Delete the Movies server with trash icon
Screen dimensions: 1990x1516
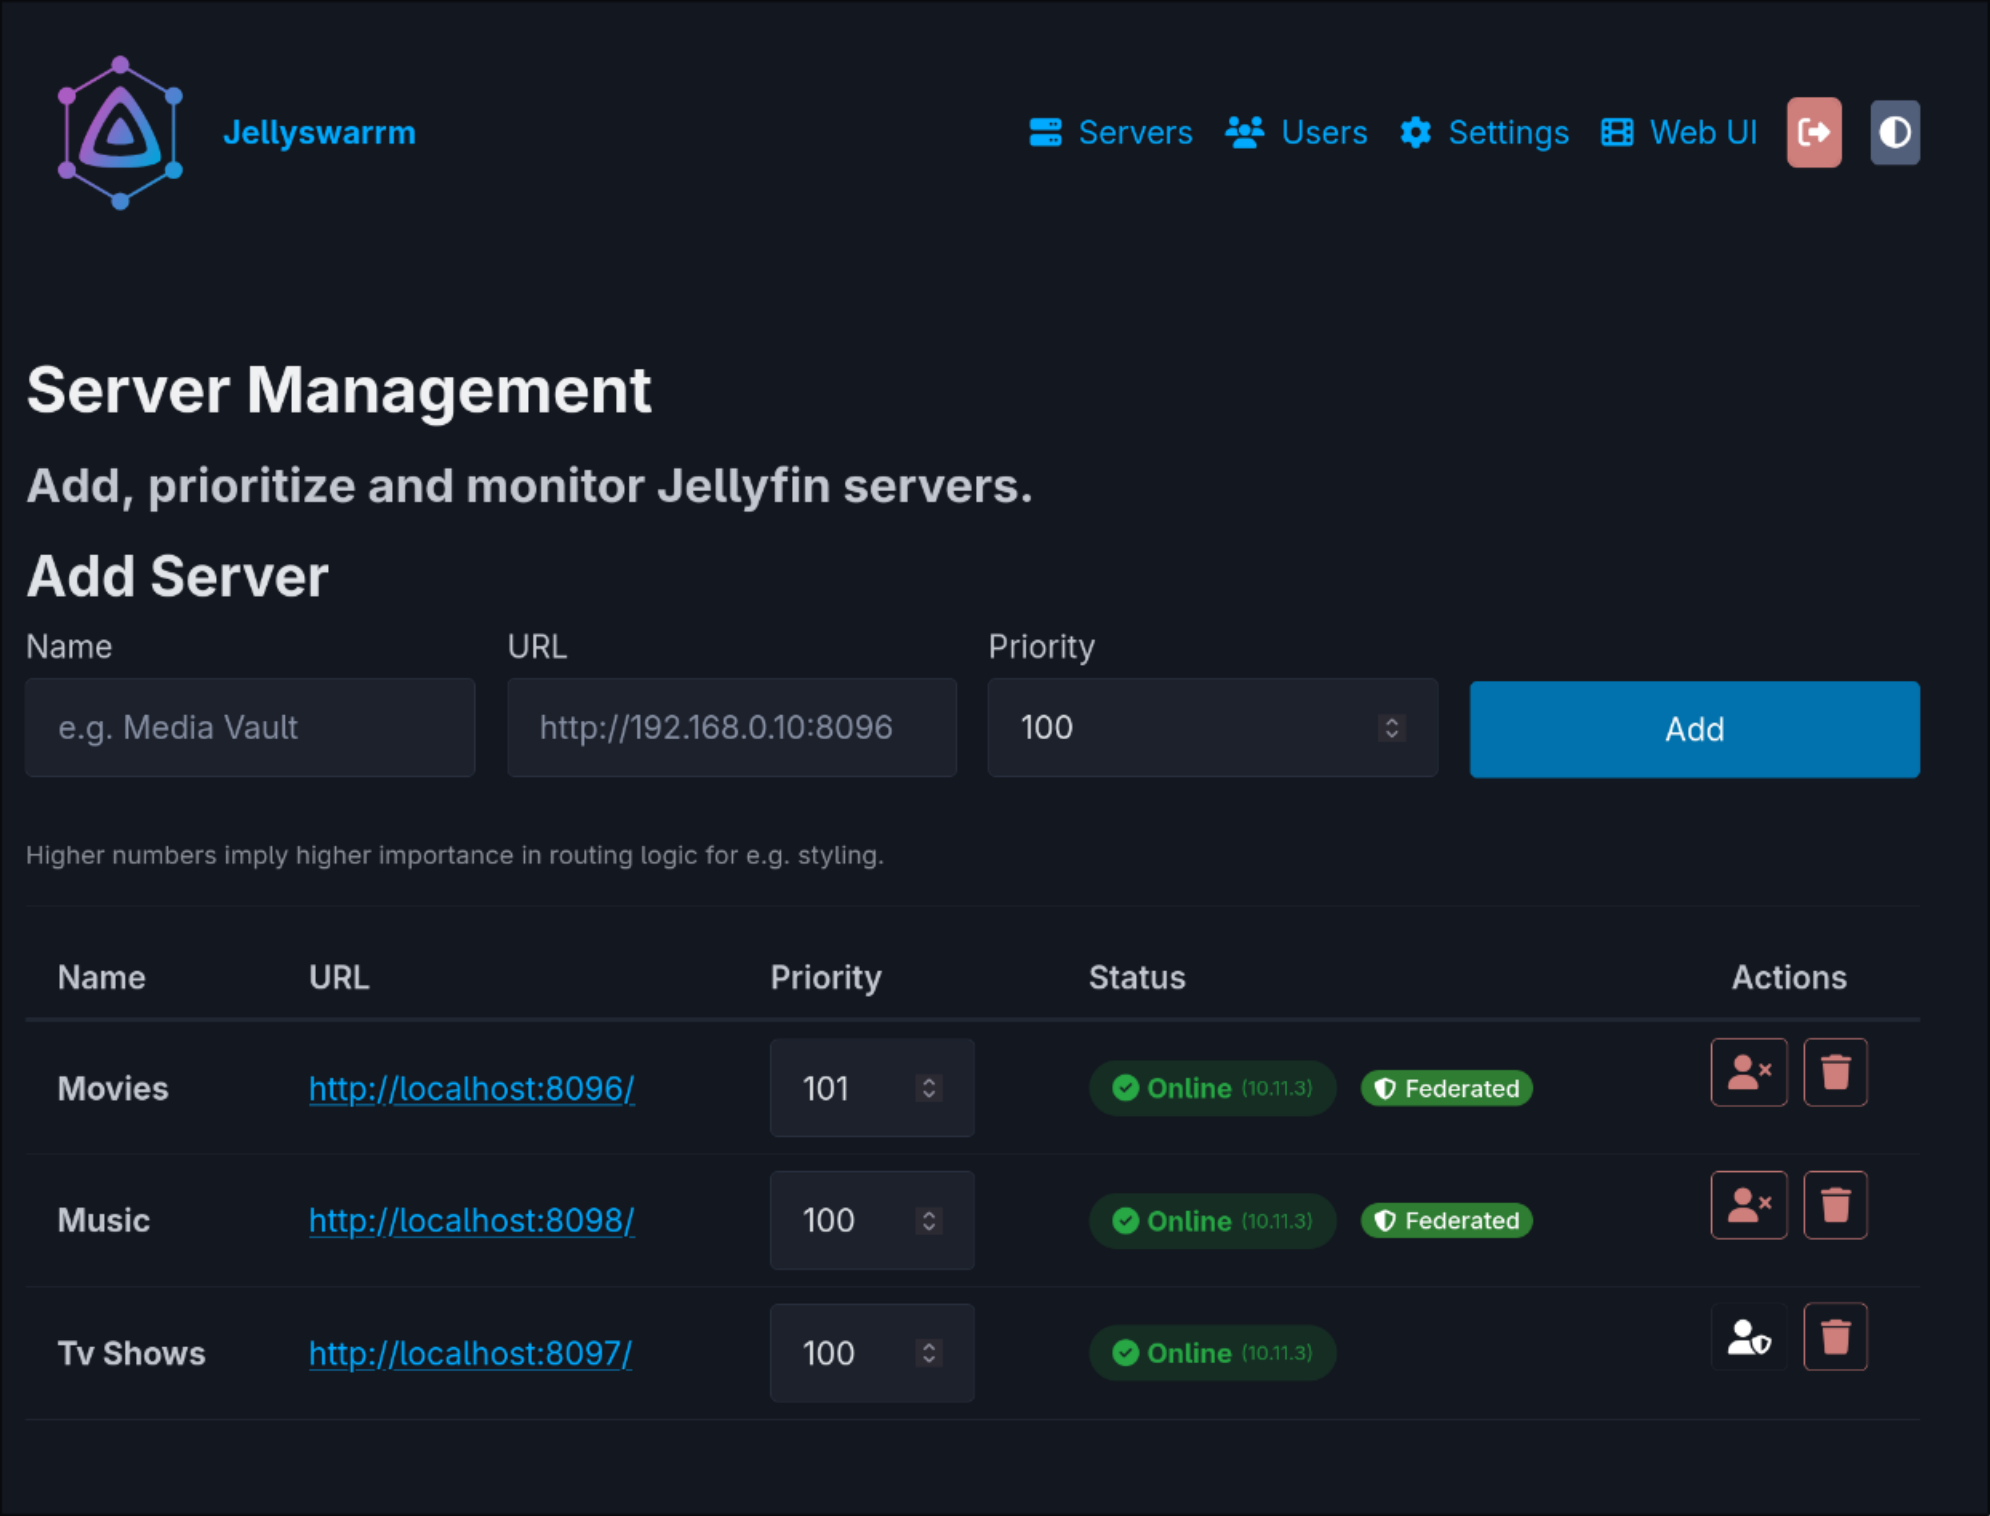(1834, 1072)
